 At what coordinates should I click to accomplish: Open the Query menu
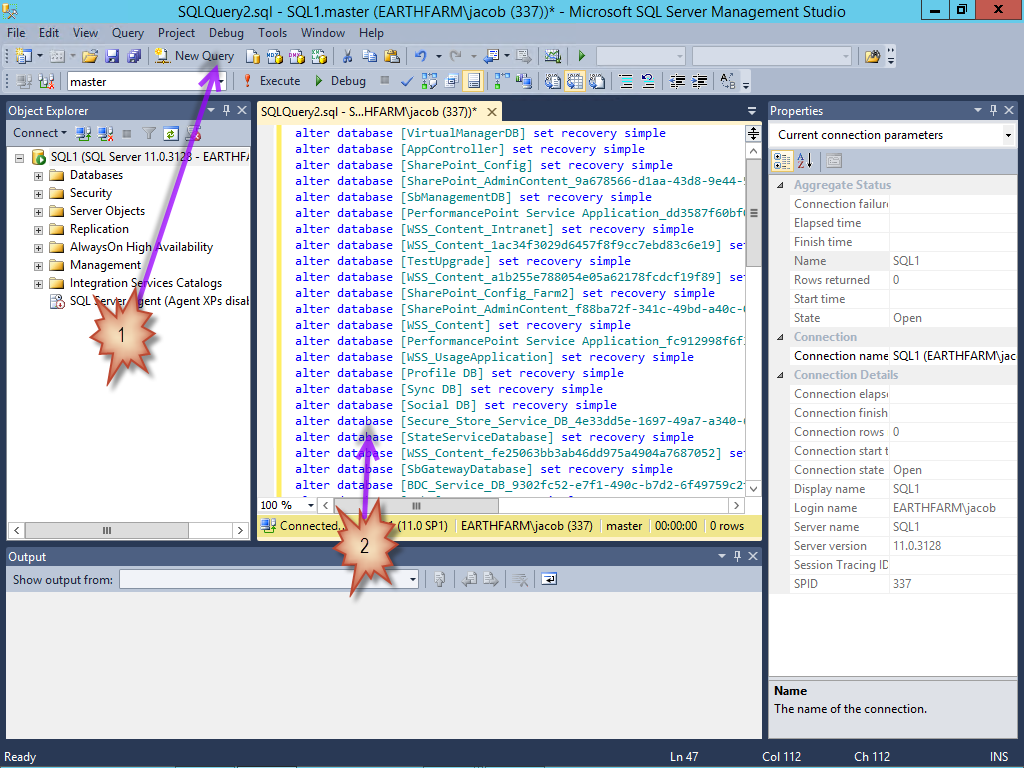[127, 33]
